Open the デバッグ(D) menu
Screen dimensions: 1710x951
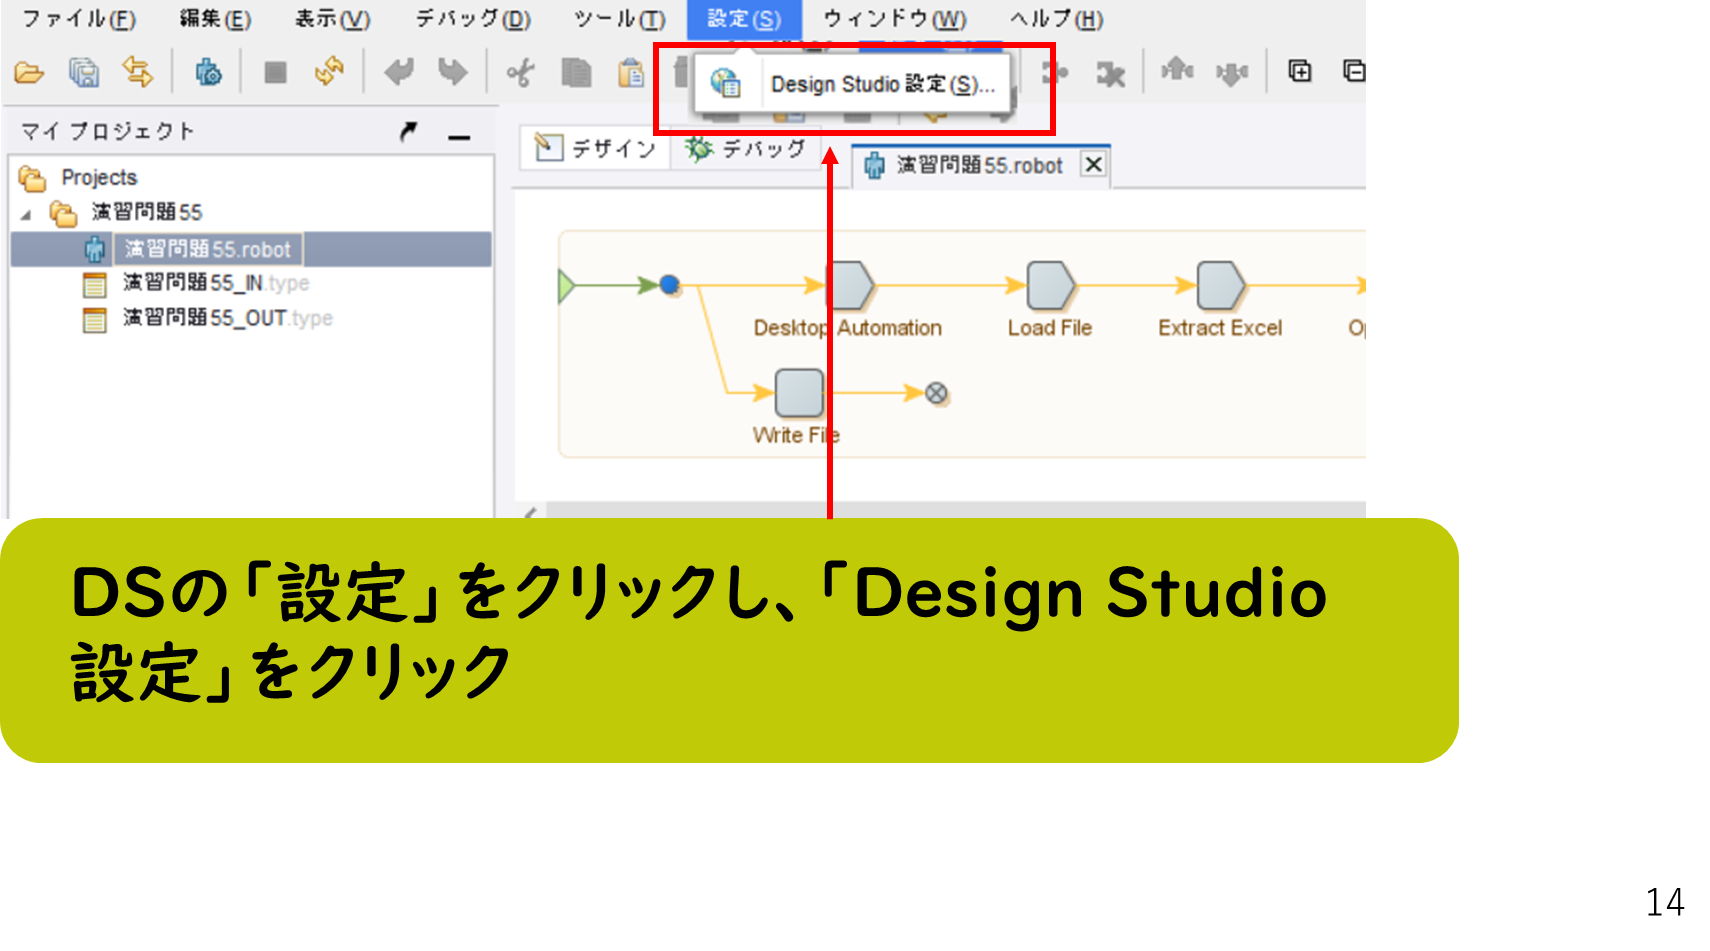(x=473, y=19)
